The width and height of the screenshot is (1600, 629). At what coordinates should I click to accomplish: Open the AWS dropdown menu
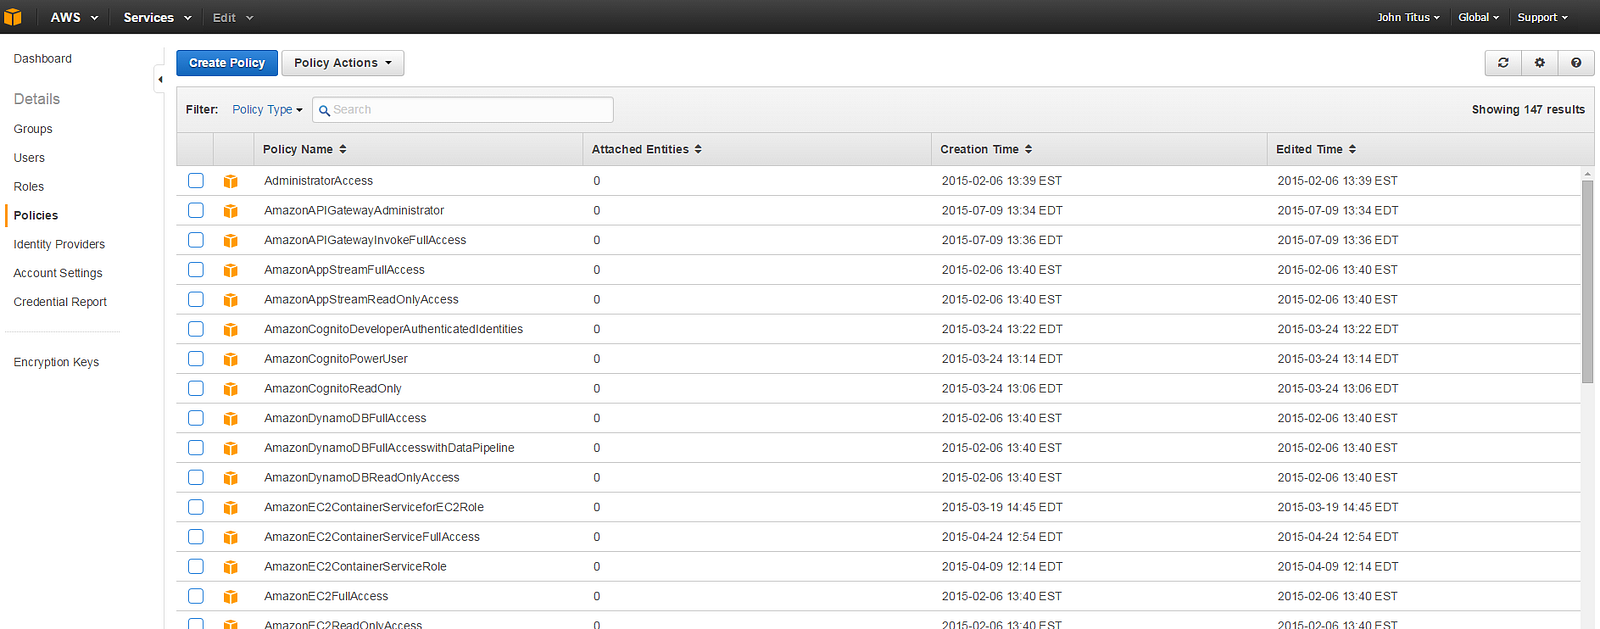tap(74, 17)
